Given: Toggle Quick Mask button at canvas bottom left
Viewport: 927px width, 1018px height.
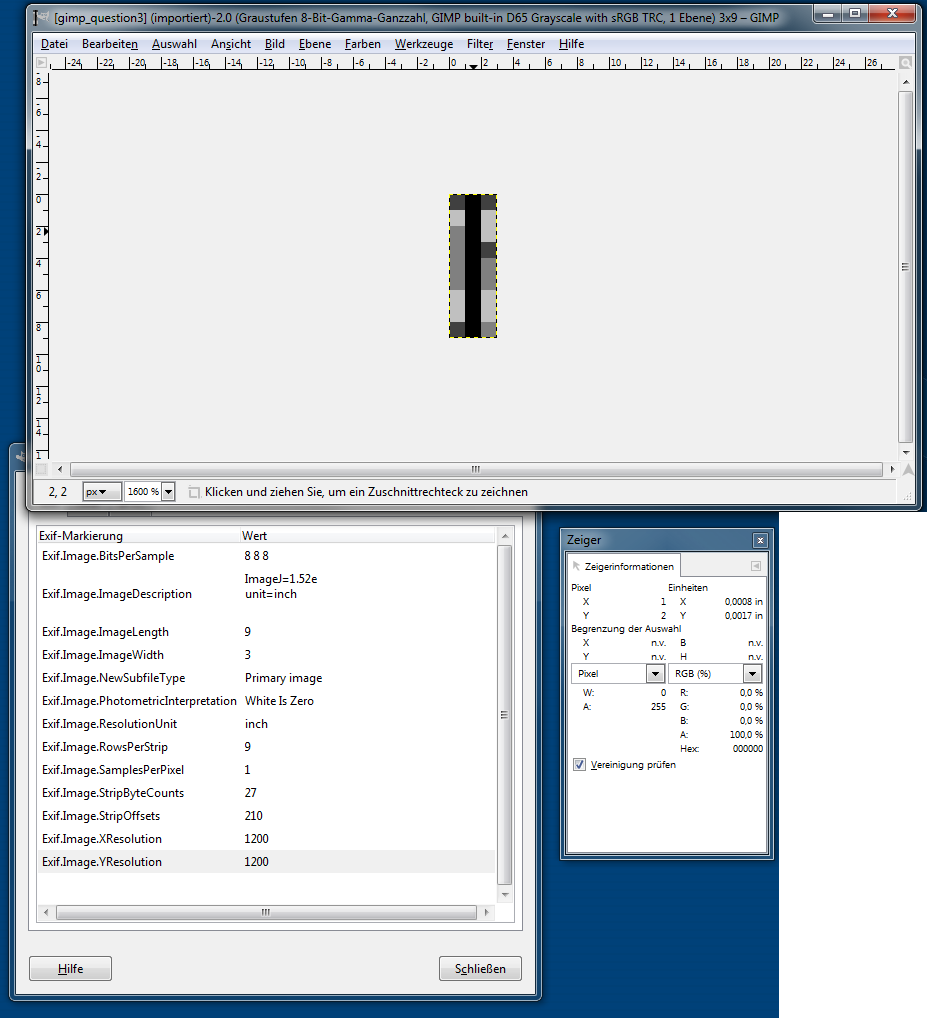Looking at the screenshot, I should (42, 469).
